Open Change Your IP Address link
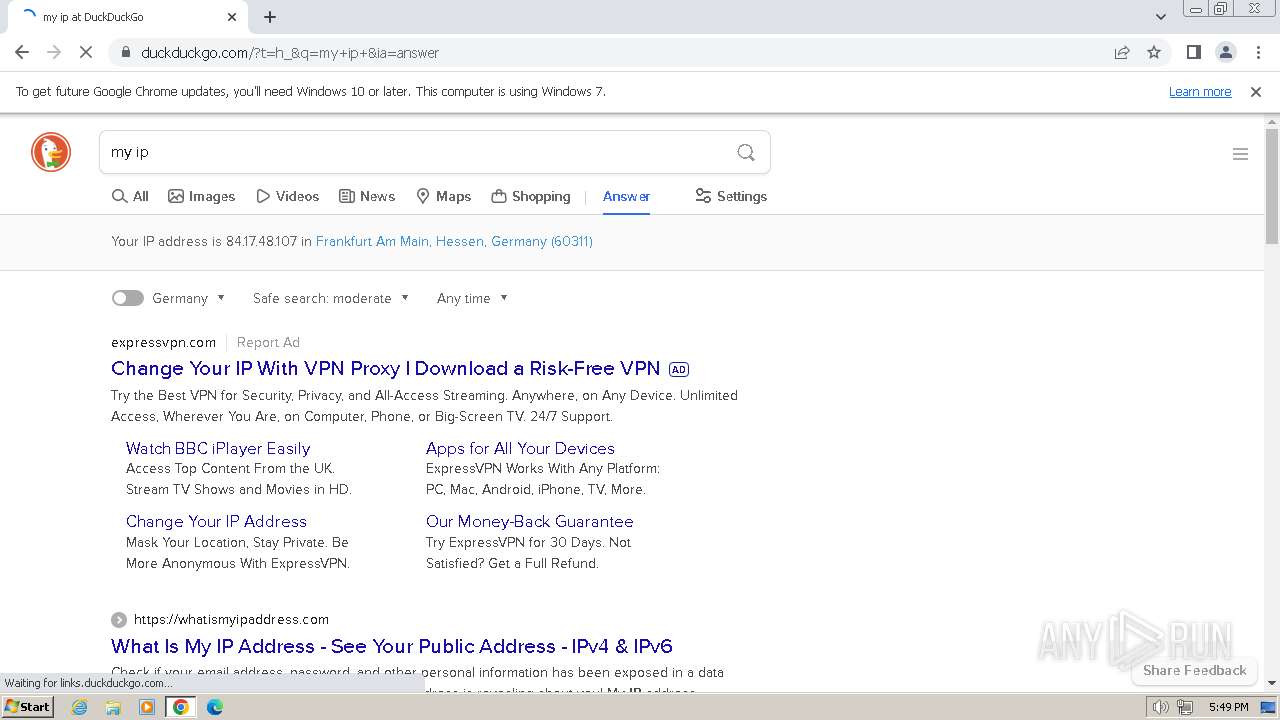This screenshot has height=720, width=1280. point(216,521)
